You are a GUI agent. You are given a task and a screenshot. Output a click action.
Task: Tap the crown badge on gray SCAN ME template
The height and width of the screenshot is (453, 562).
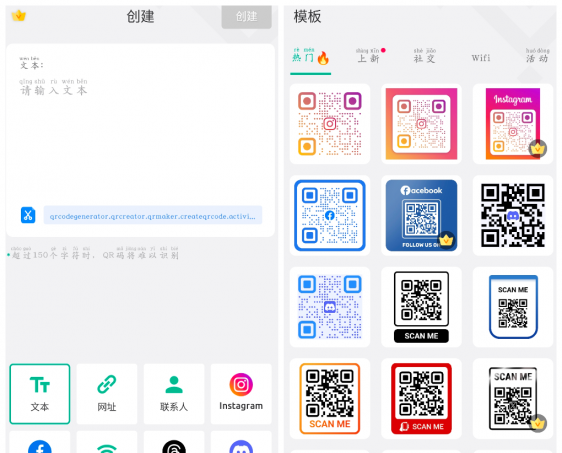[538, 423]
